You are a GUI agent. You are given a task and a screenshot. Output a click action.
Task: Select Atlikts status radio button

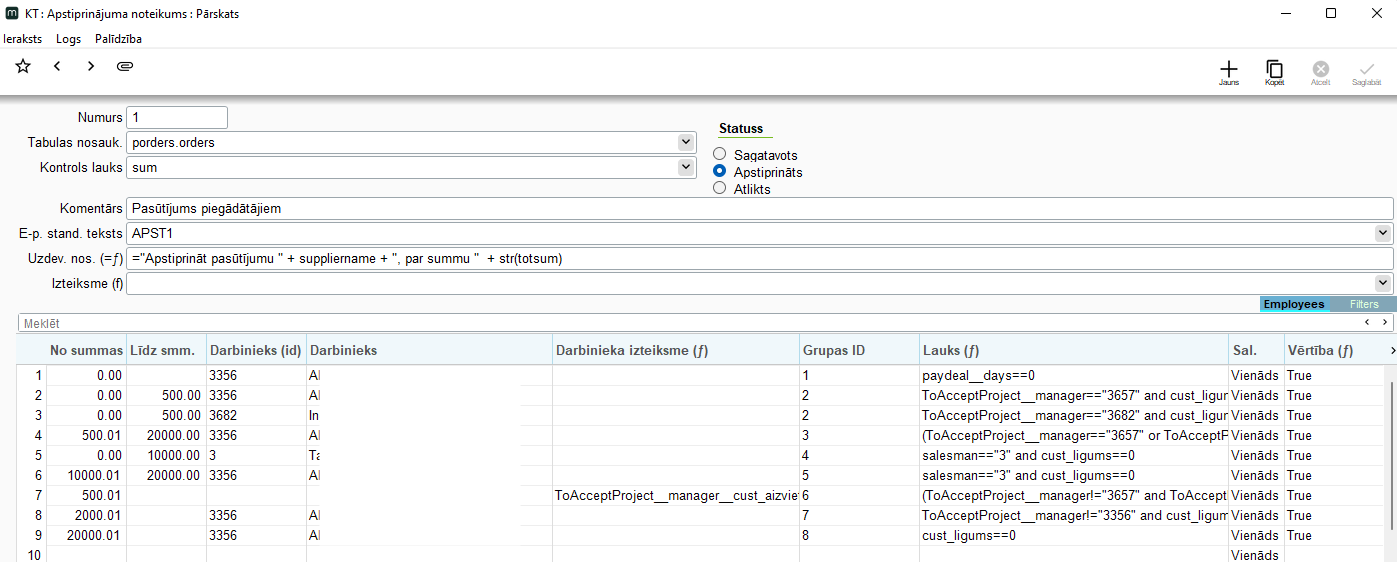click(x=720, y=188)
